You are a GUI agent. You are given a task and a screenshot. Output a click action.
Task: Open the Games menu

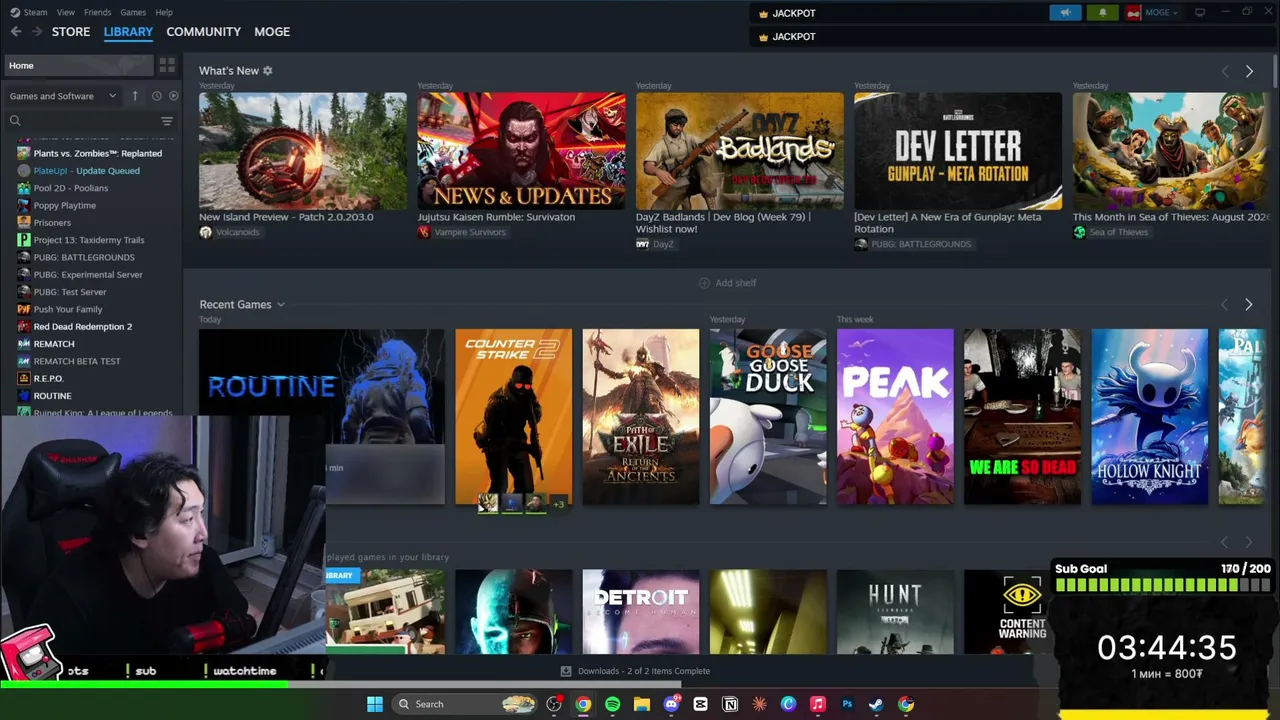(x=133, y=12)
